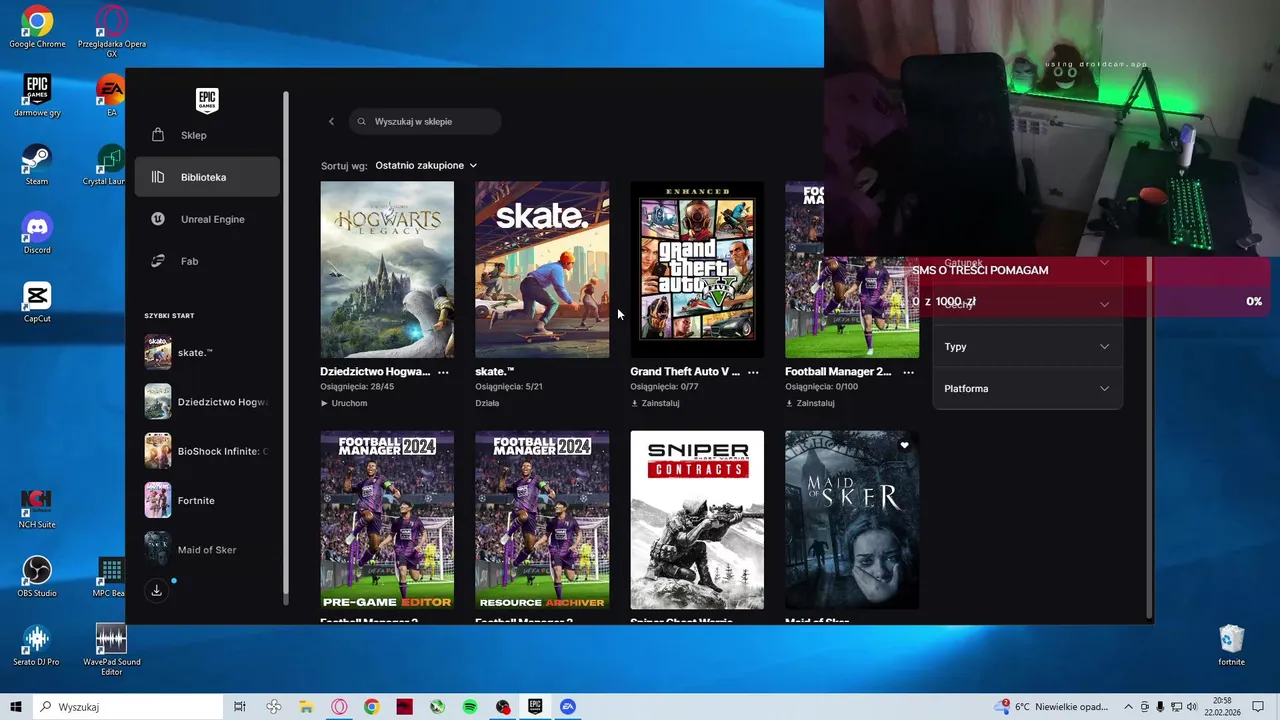Click the library window scrollbar
Viewport: 1280px width, 720px height.
(1149, 430)
